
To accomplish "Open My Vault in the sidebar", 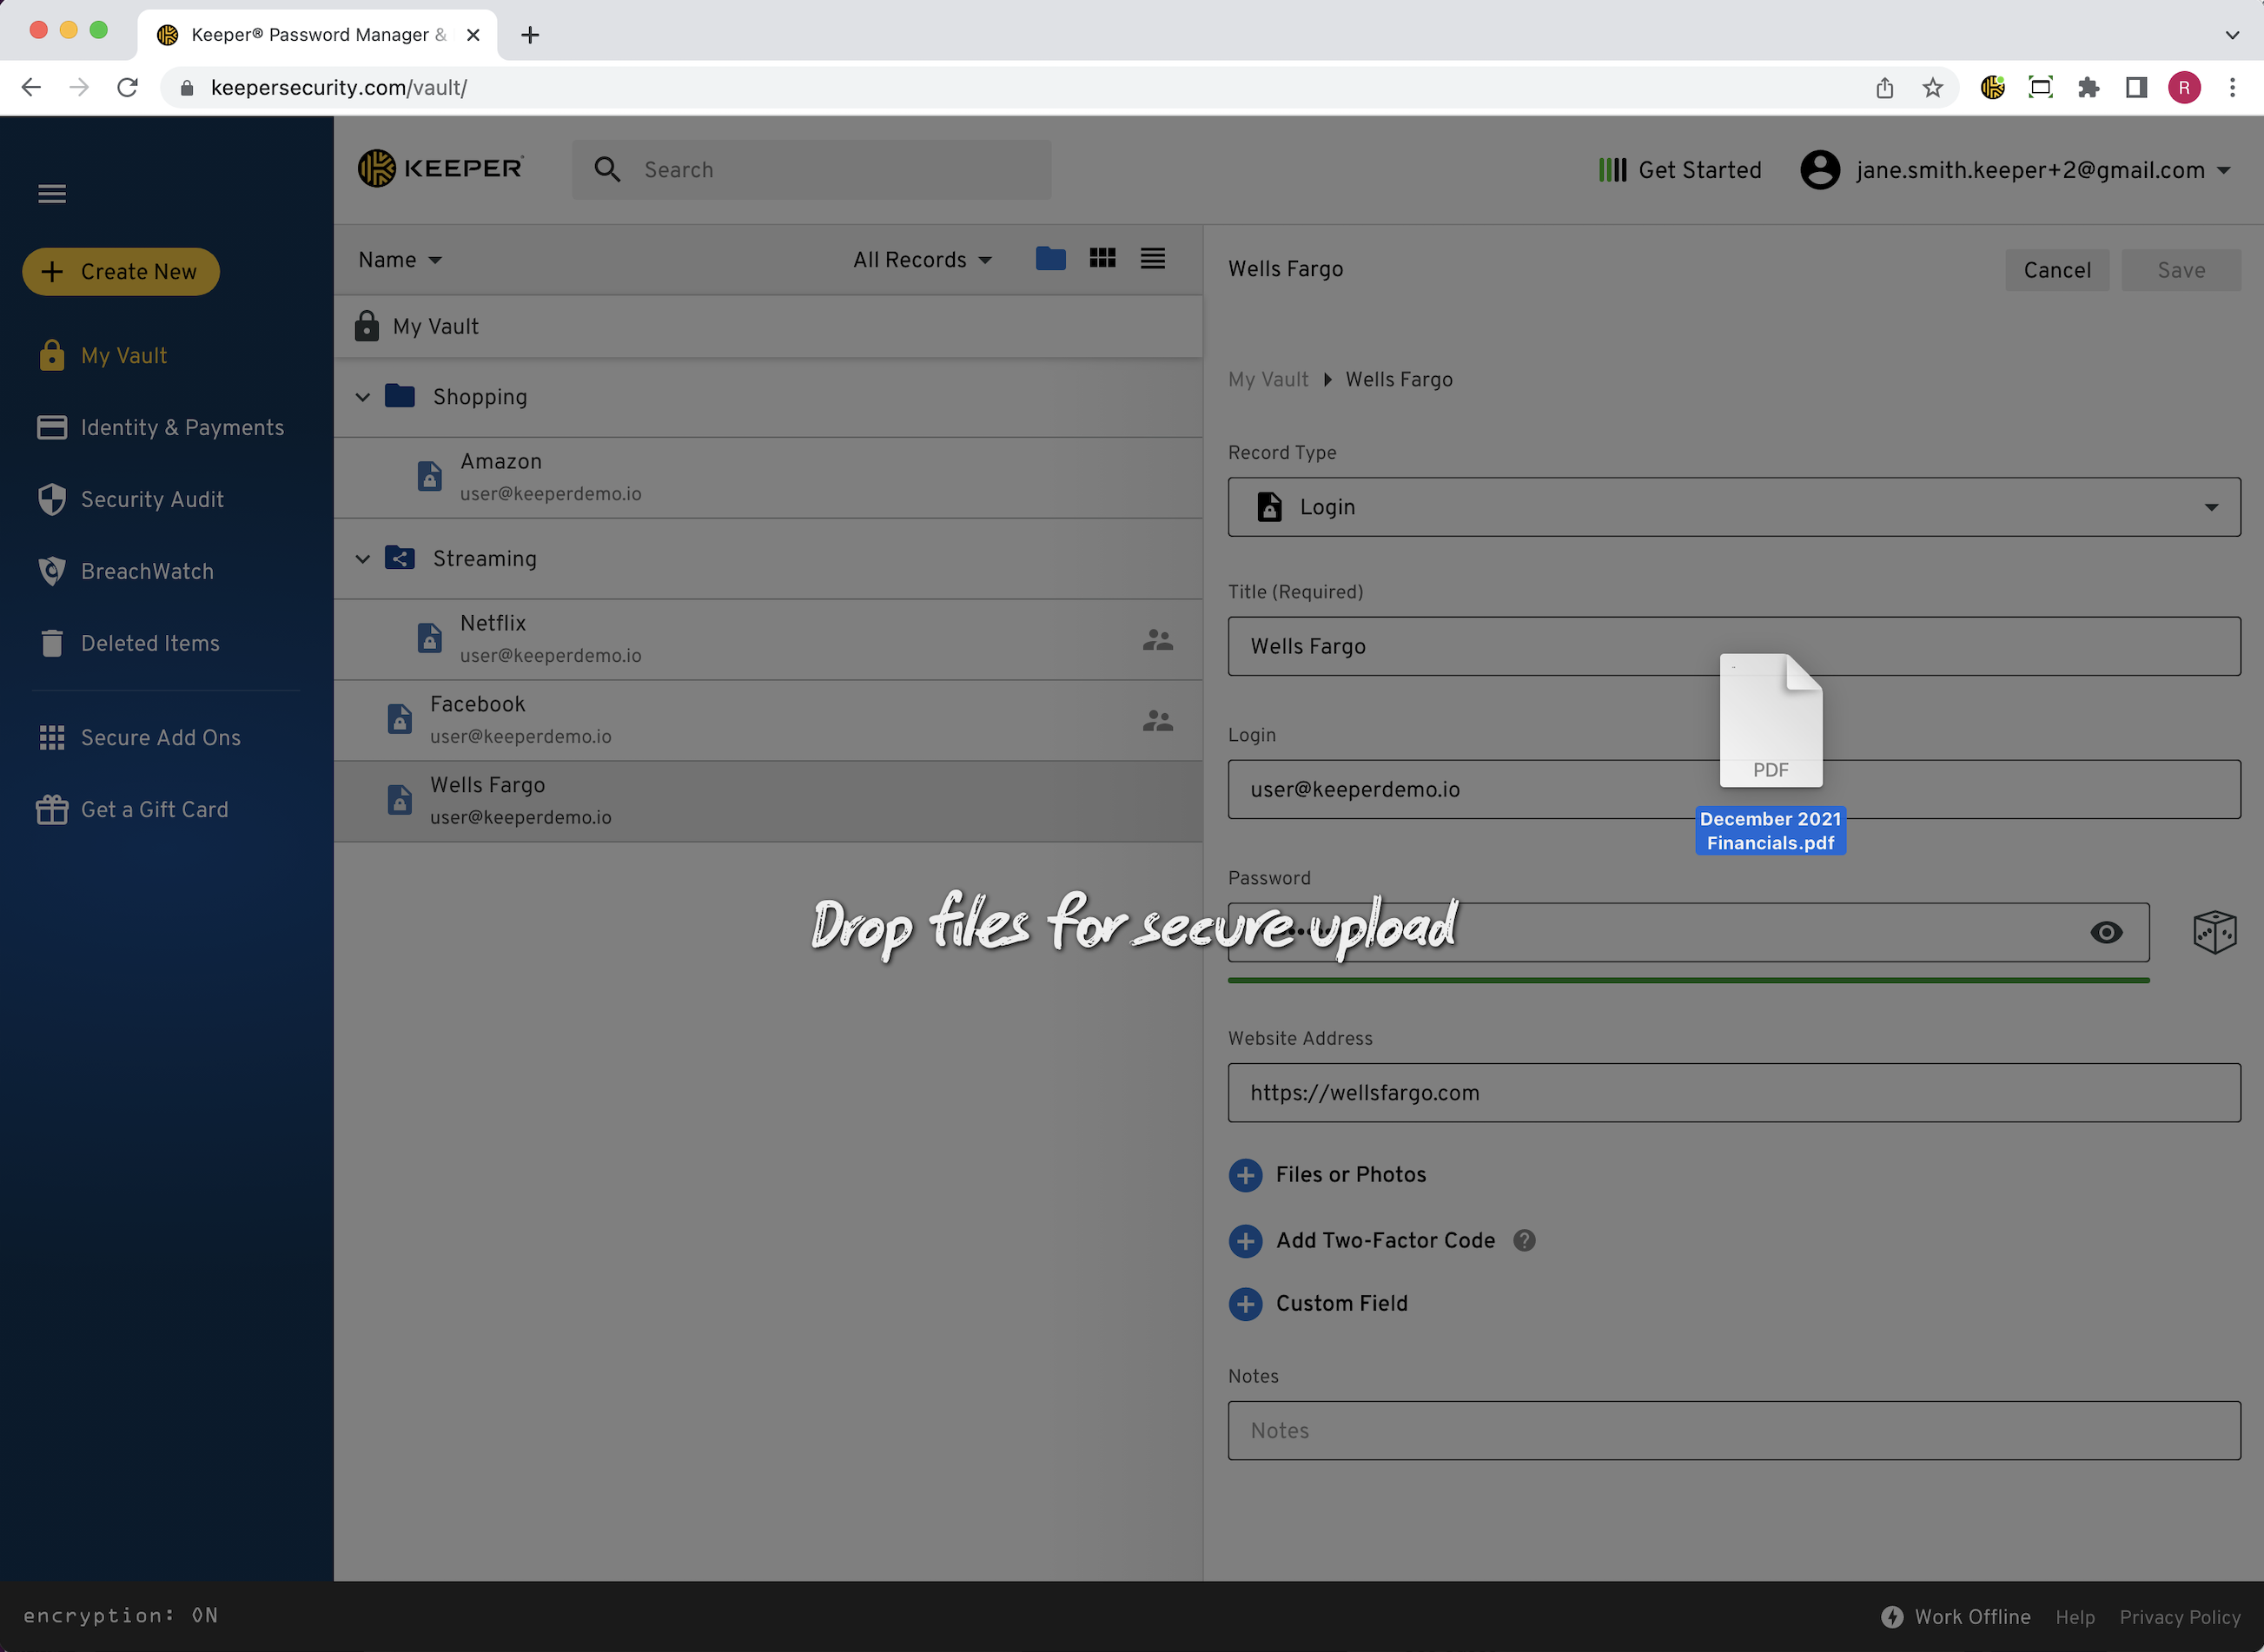I will [x=103, y=356].
